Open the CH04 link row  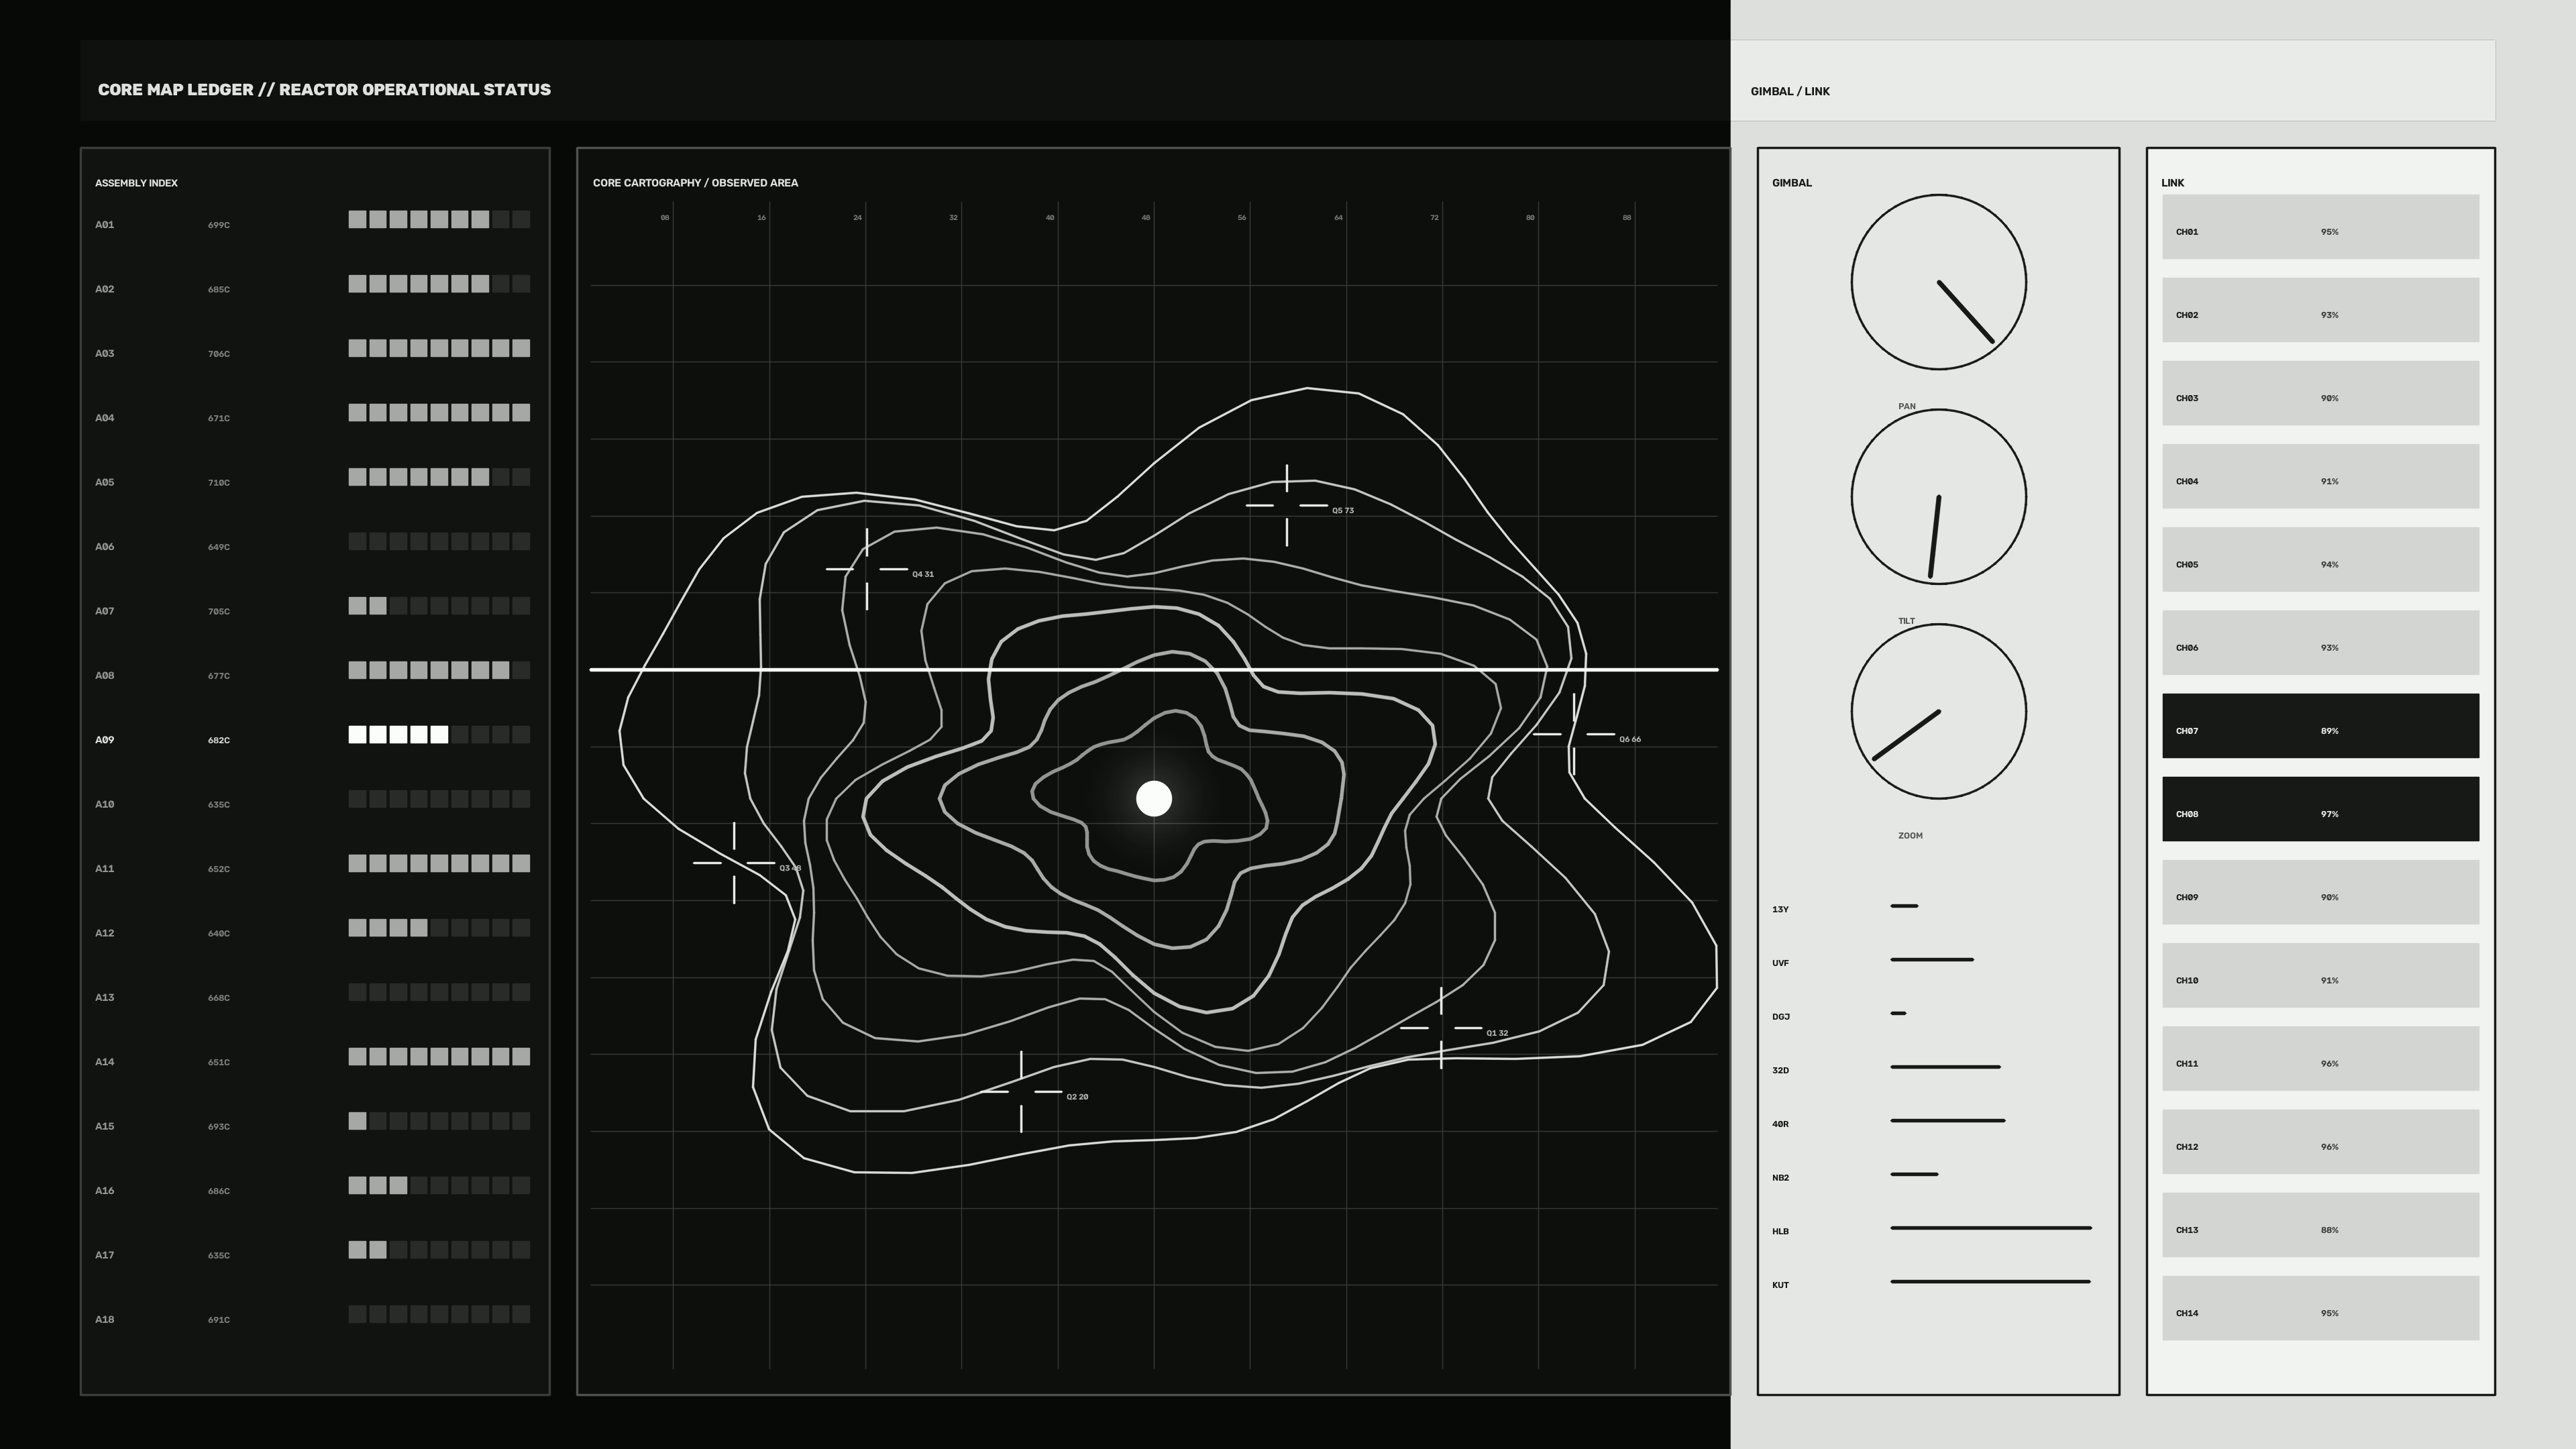coord(2320,476)
